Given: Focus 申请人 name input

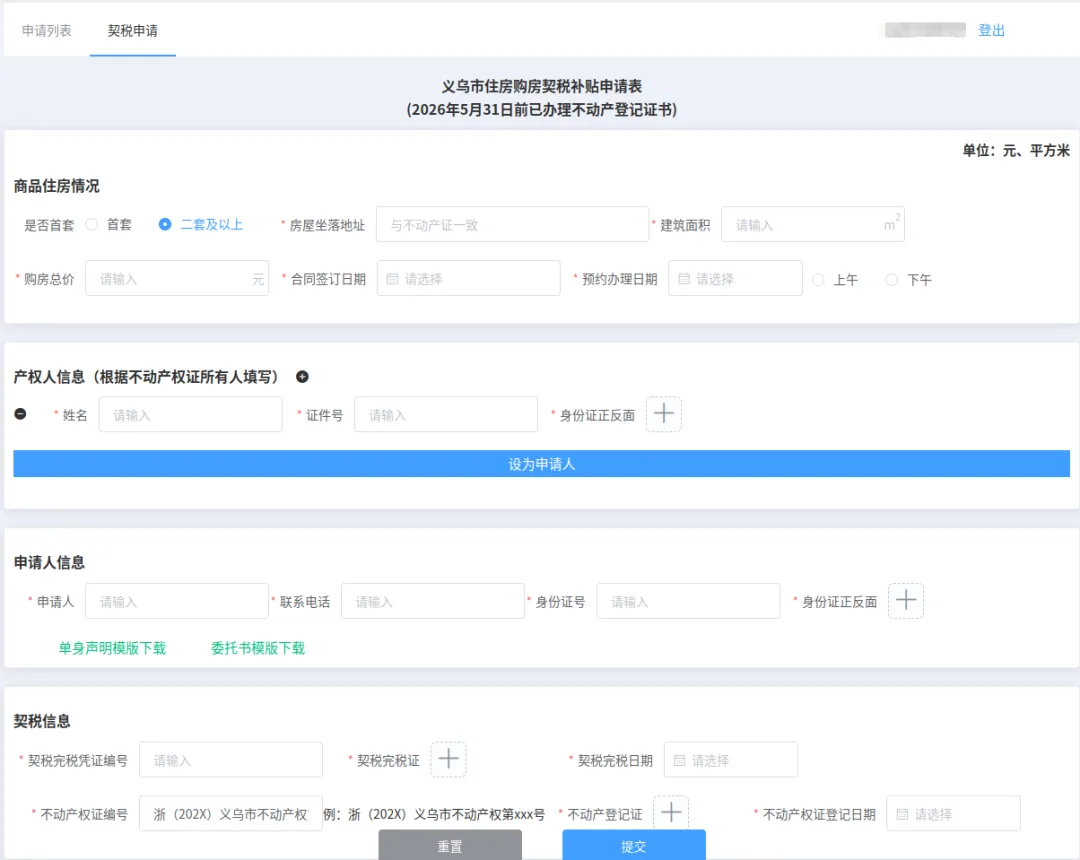Looking at the screenshot, I should [177, 601].
